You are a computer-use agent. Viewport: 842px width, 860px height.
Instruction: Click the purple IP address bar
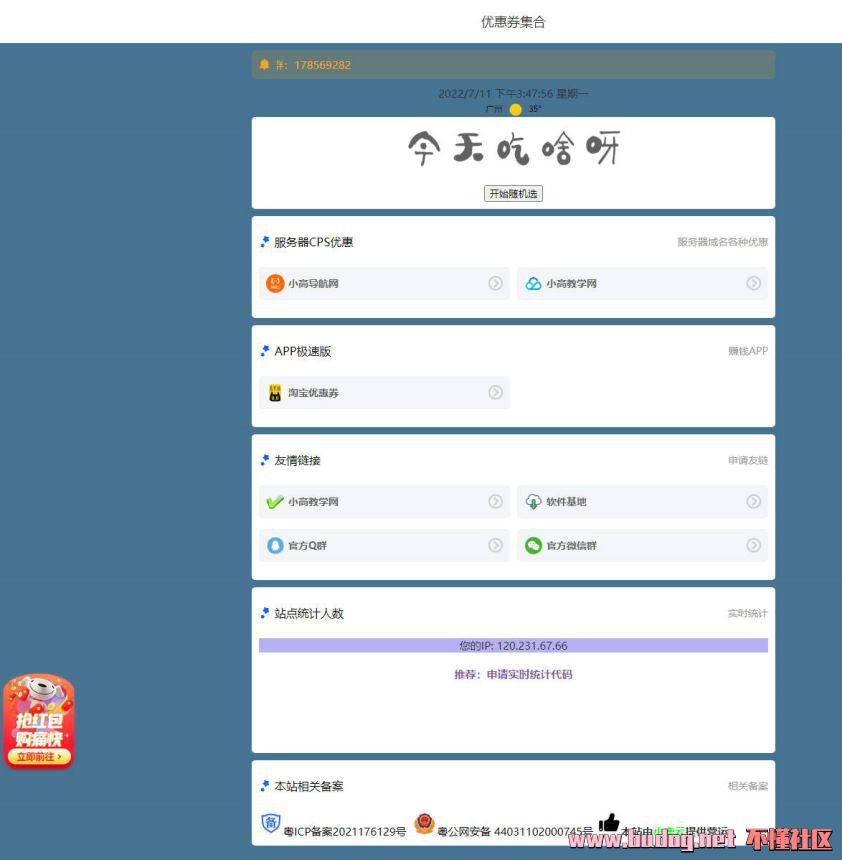coord(513,646)
